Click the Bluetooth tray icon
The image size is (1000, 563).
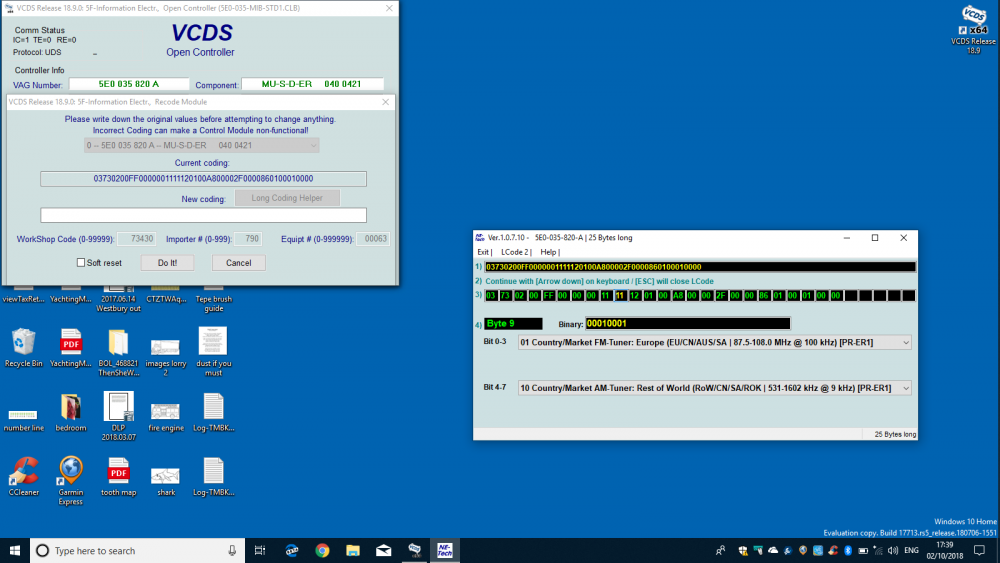tap(848, 550)
